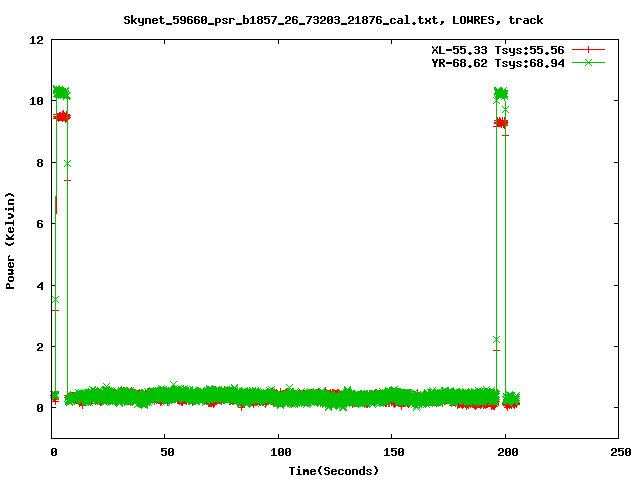Click the green data peak near time zero

[61, 93]
